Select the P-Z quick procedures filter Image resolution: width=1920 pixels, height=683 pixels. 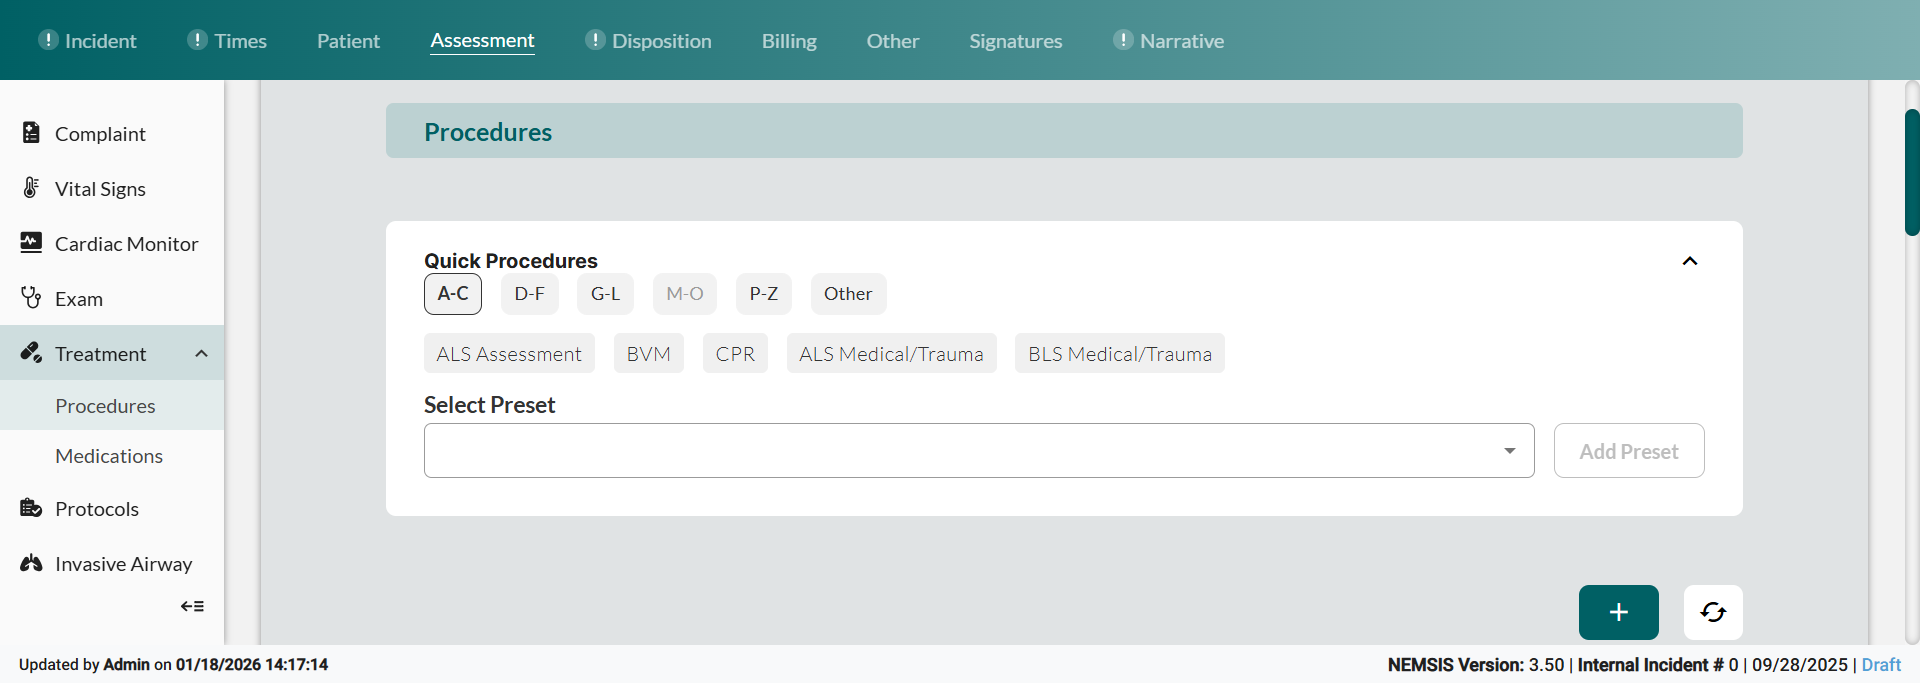pos(763,294)
